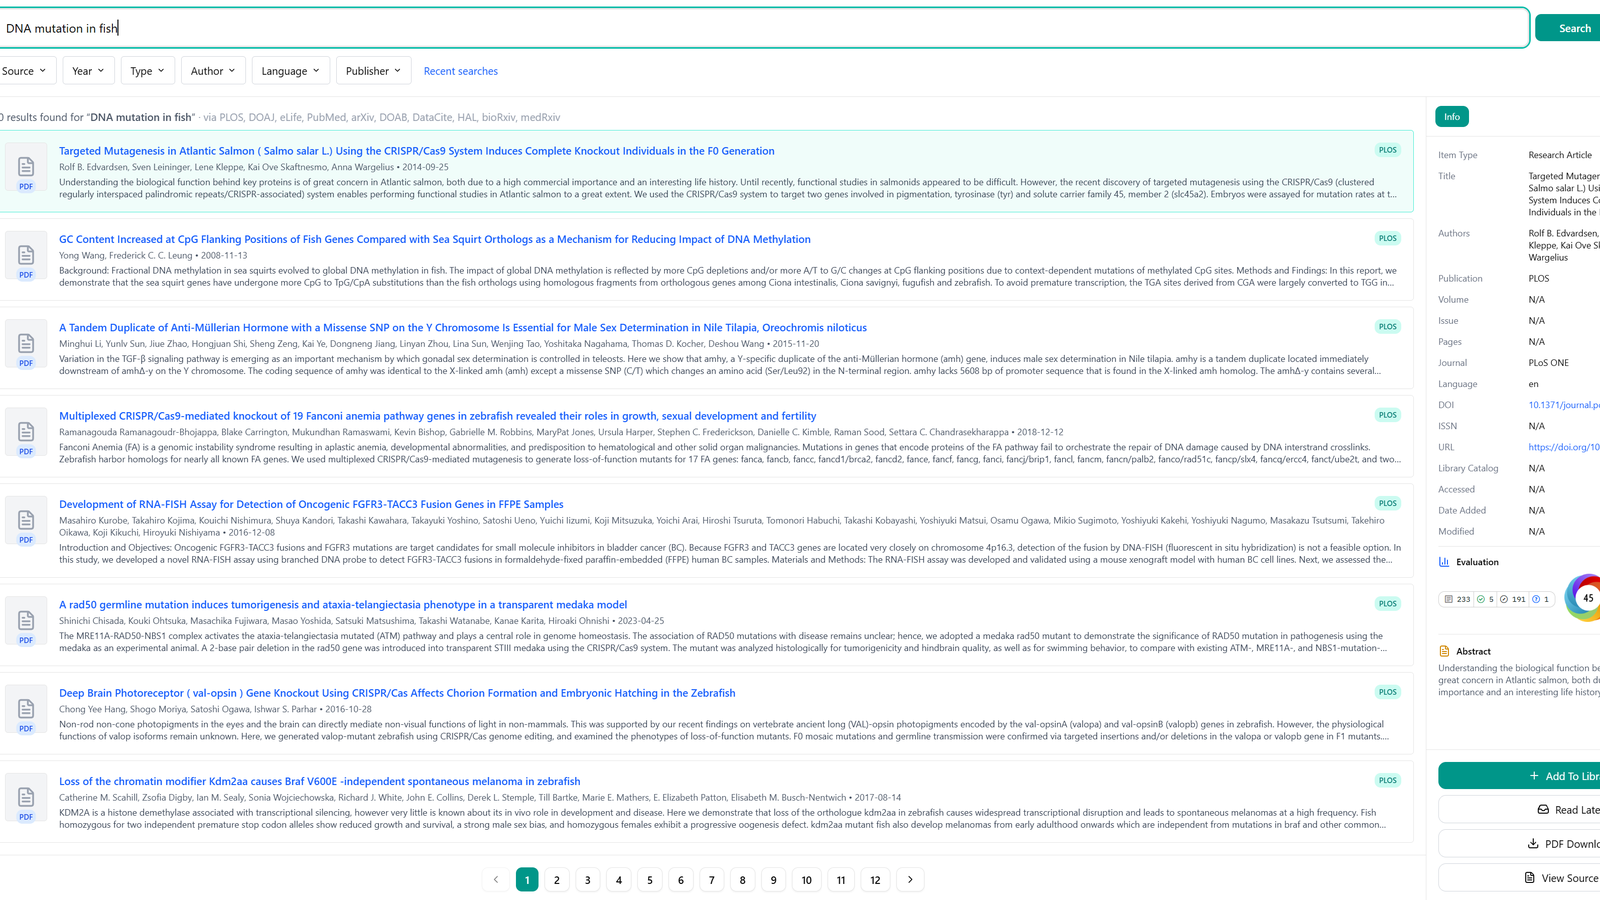Go to results page 8
The image size is (1600, 900).
click(742, 880)
